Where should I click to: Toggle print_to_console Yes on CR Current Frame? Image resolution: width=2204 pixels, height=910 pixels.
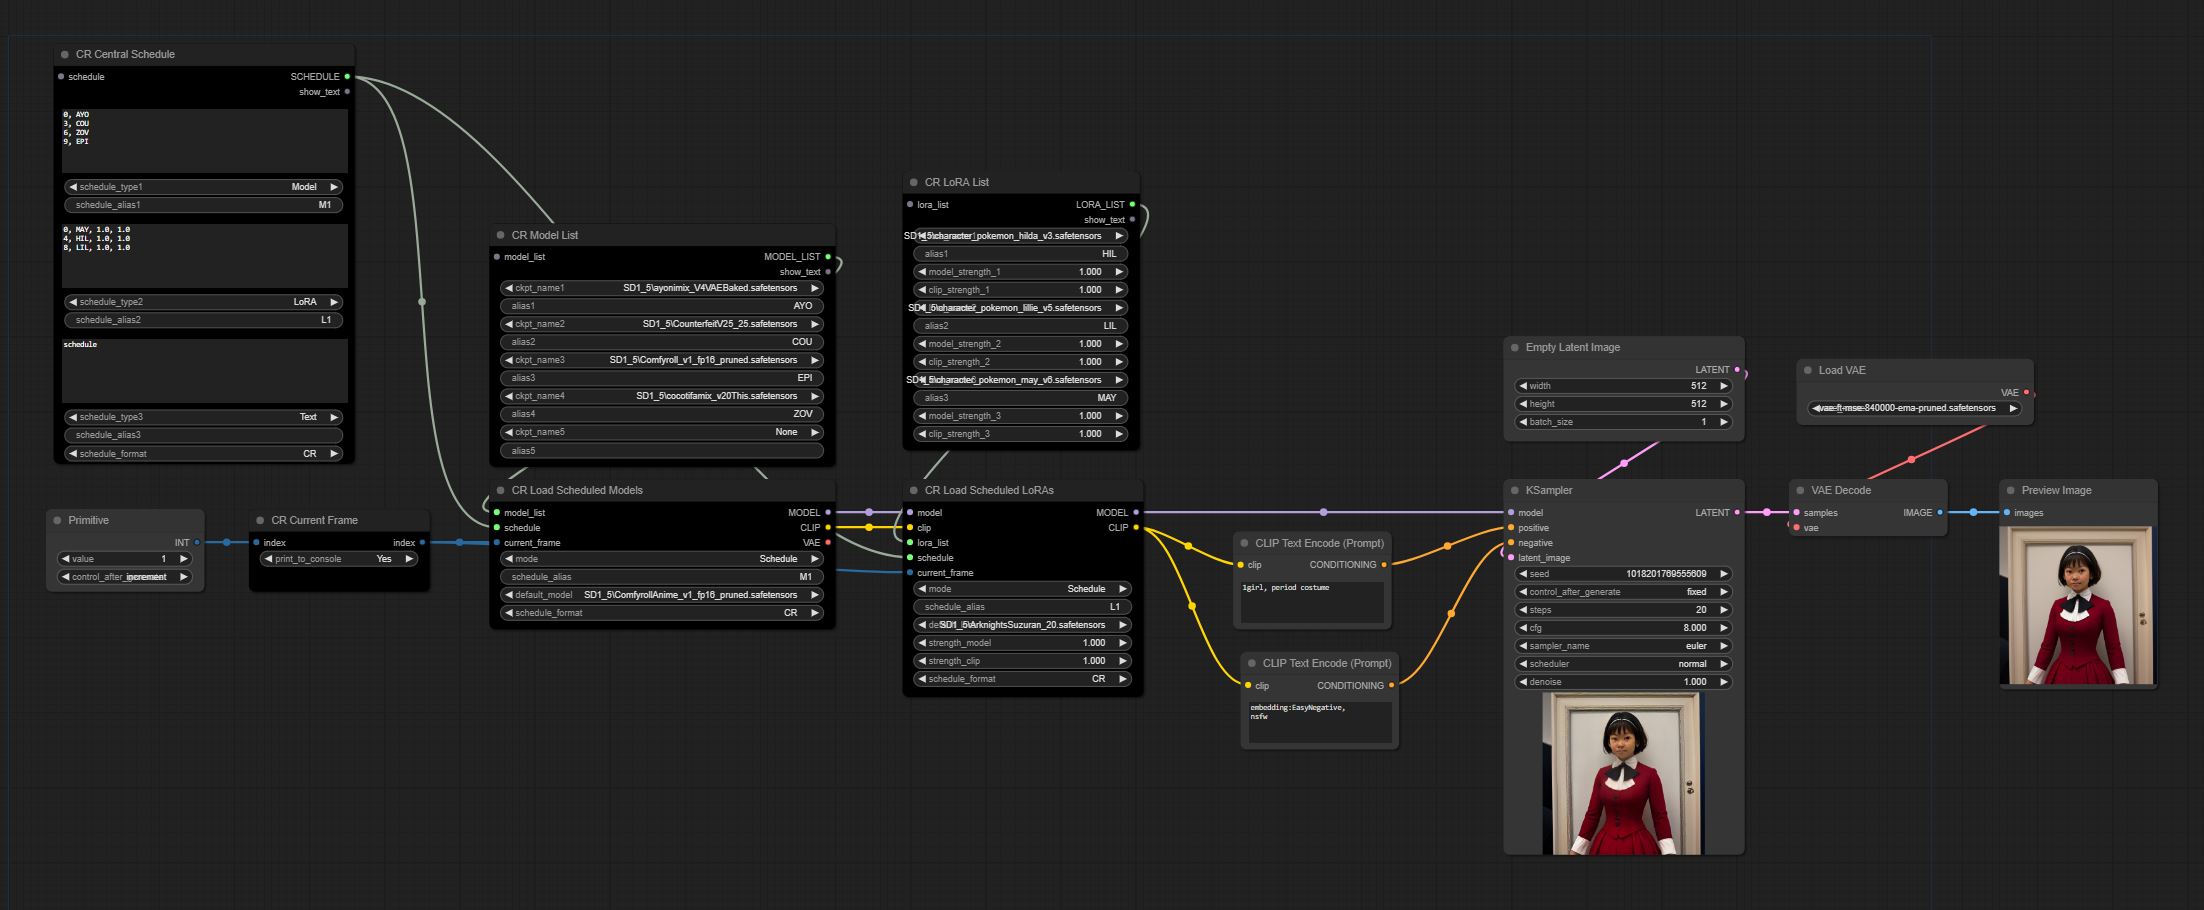click(339, 559)
